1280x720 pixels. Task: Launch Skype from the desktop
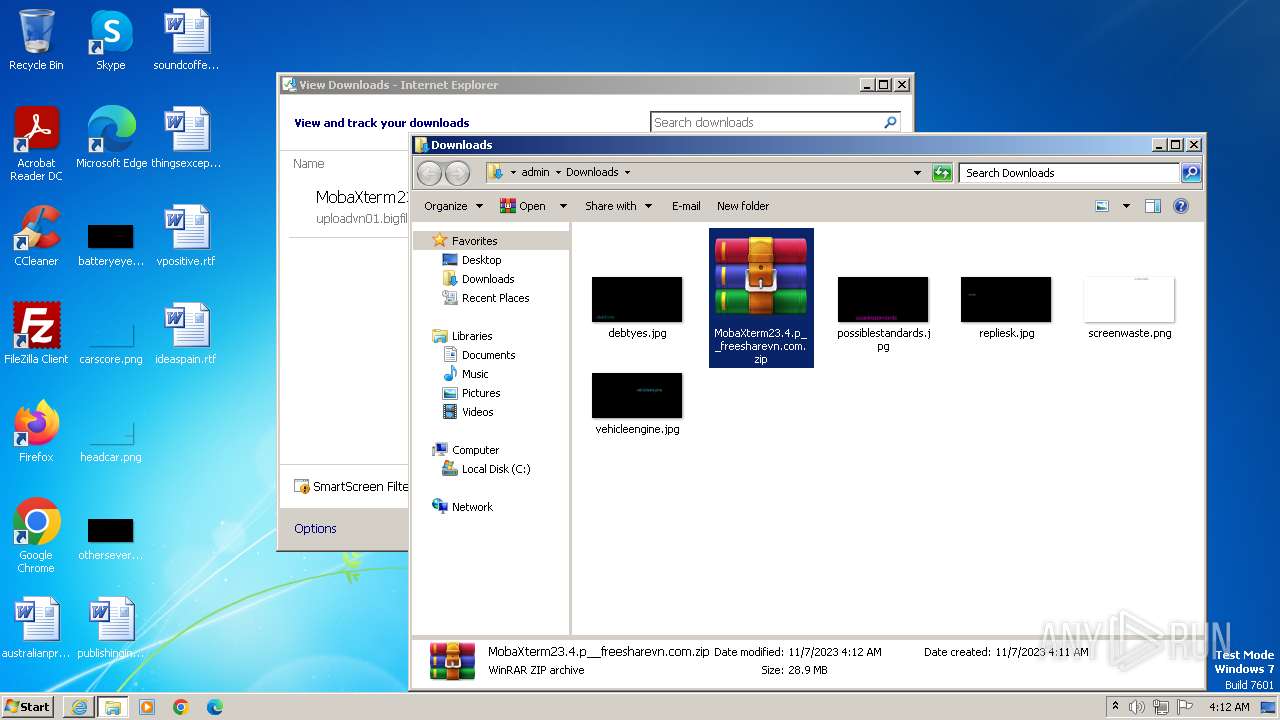(110, 40)
